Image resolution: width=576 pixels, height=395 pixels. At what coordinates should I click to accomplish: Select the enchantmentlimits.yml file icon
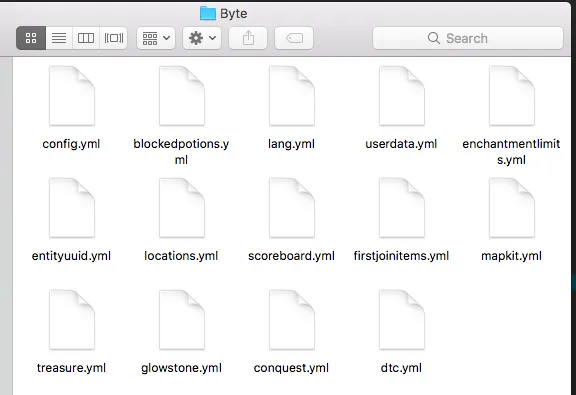tap(512, 96)
